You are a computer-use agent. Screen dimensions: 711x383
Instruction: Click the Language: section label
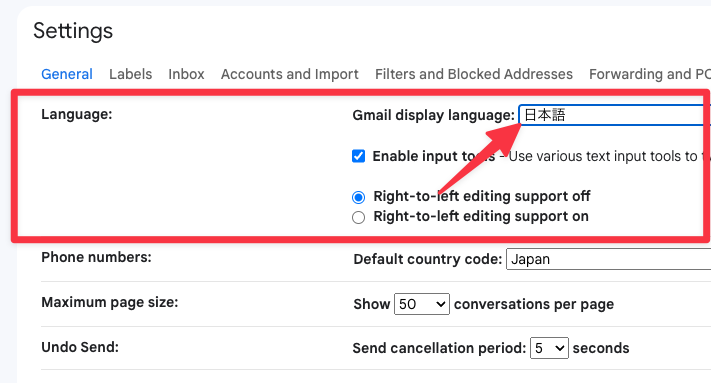tap(77, 114)
